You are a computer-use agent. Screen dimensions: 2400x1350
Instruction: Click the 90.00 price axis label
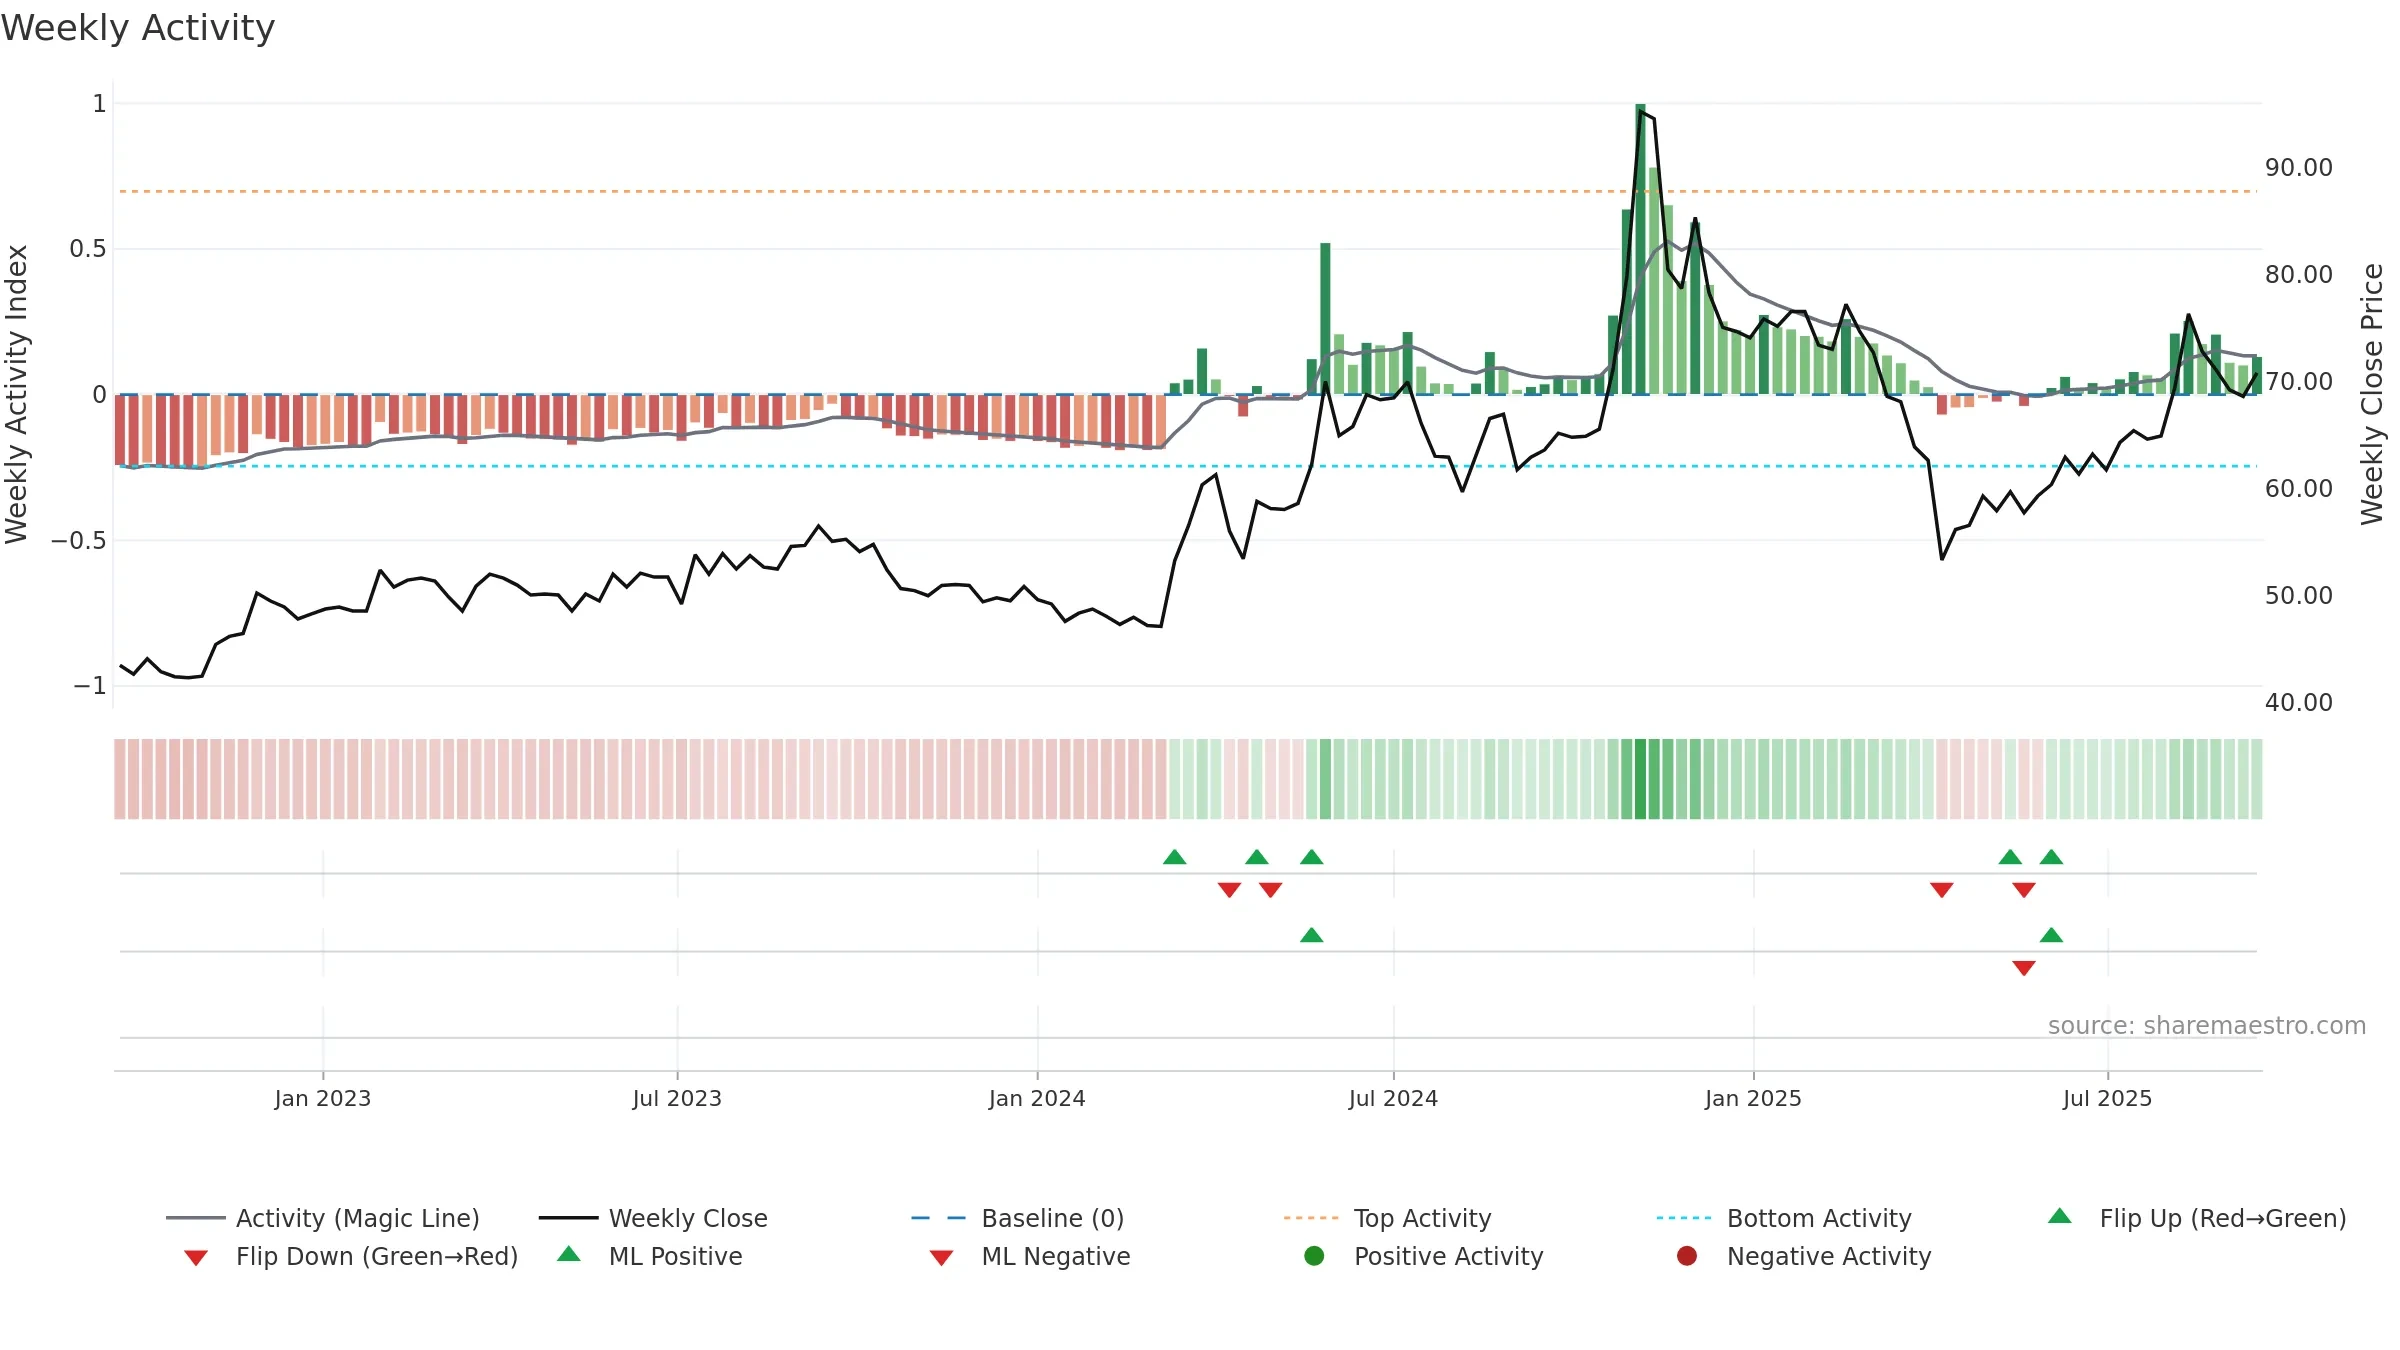pyautogui.click(x=2299, y=168)
